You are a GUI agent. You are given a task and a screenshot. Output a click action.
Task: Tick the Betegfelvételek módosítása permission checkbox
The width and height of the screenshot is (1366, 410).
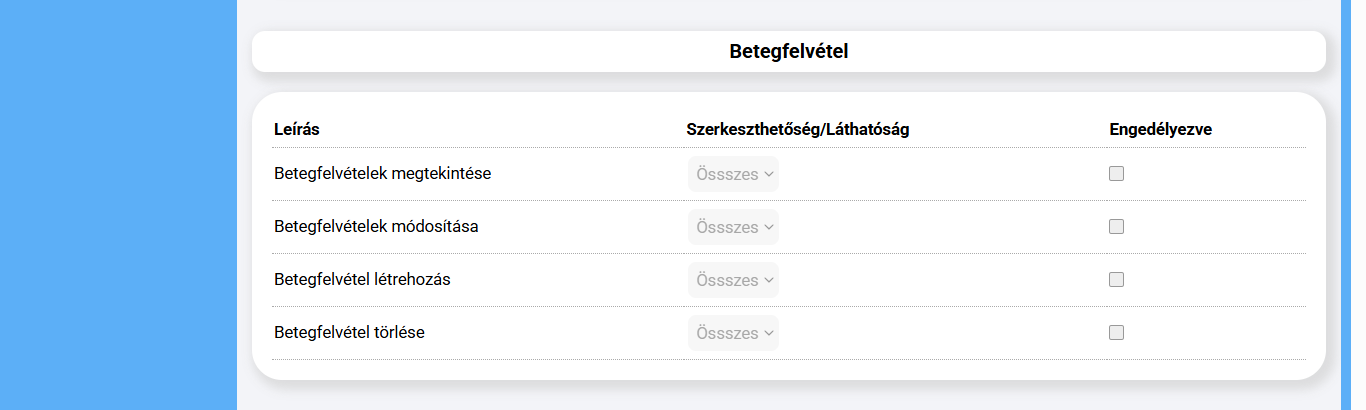1116,227
